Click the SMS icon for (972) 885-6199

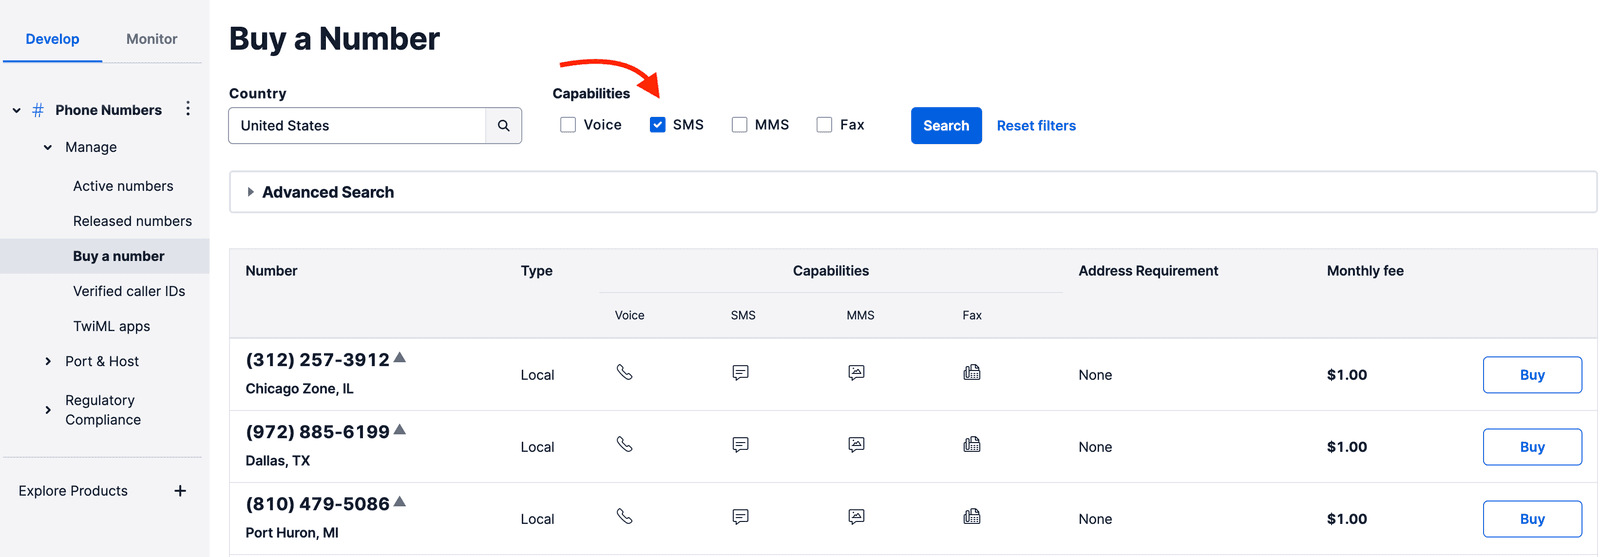coord(740,445)
